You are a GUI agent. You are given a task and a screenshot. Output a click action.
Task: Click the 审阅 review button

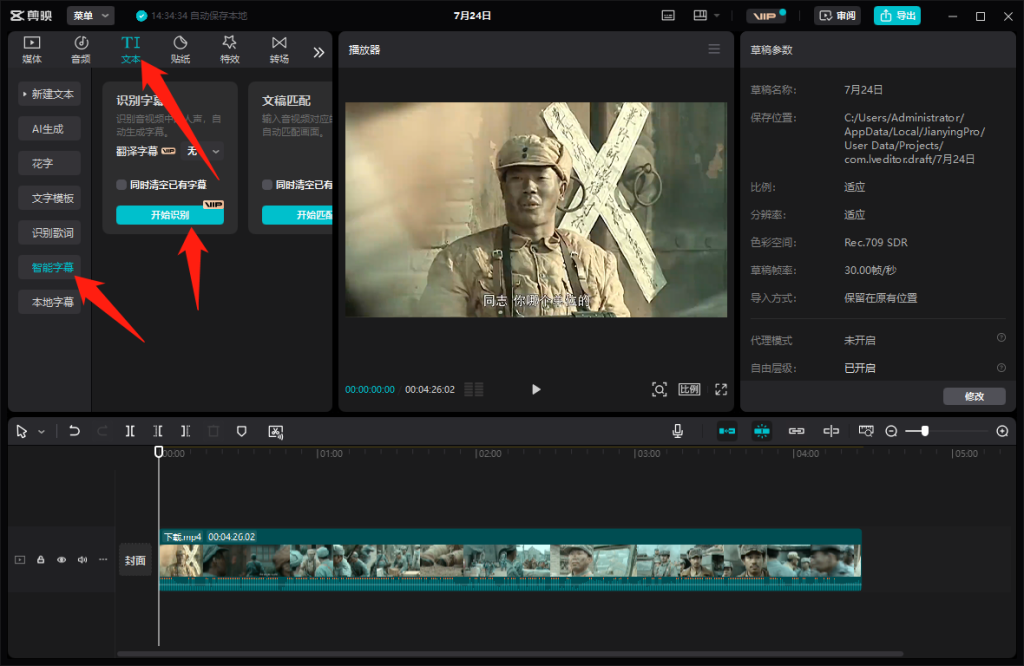[x=837, y=16]
